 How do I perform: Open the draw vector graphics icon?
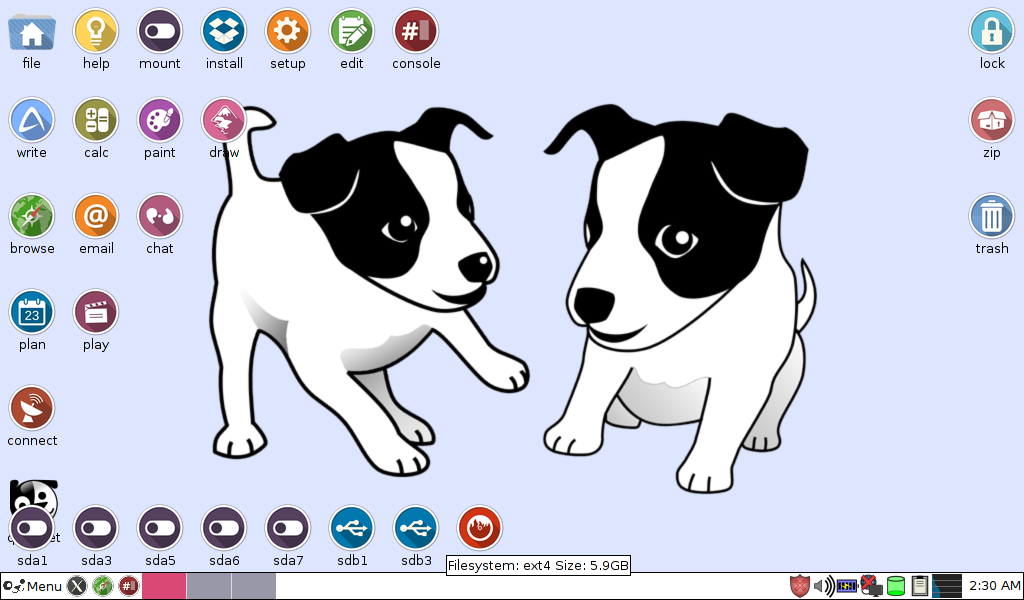click(224, 121)
